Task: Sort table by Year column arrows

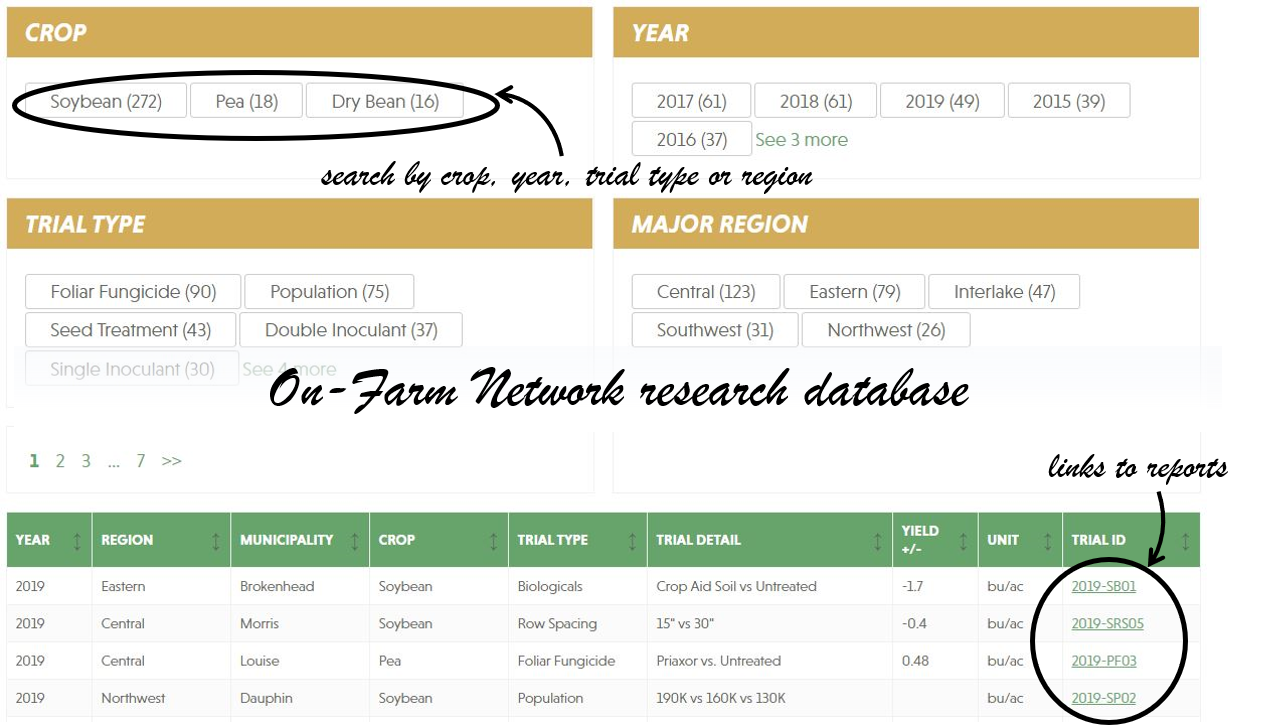Action: coord(77,540)
